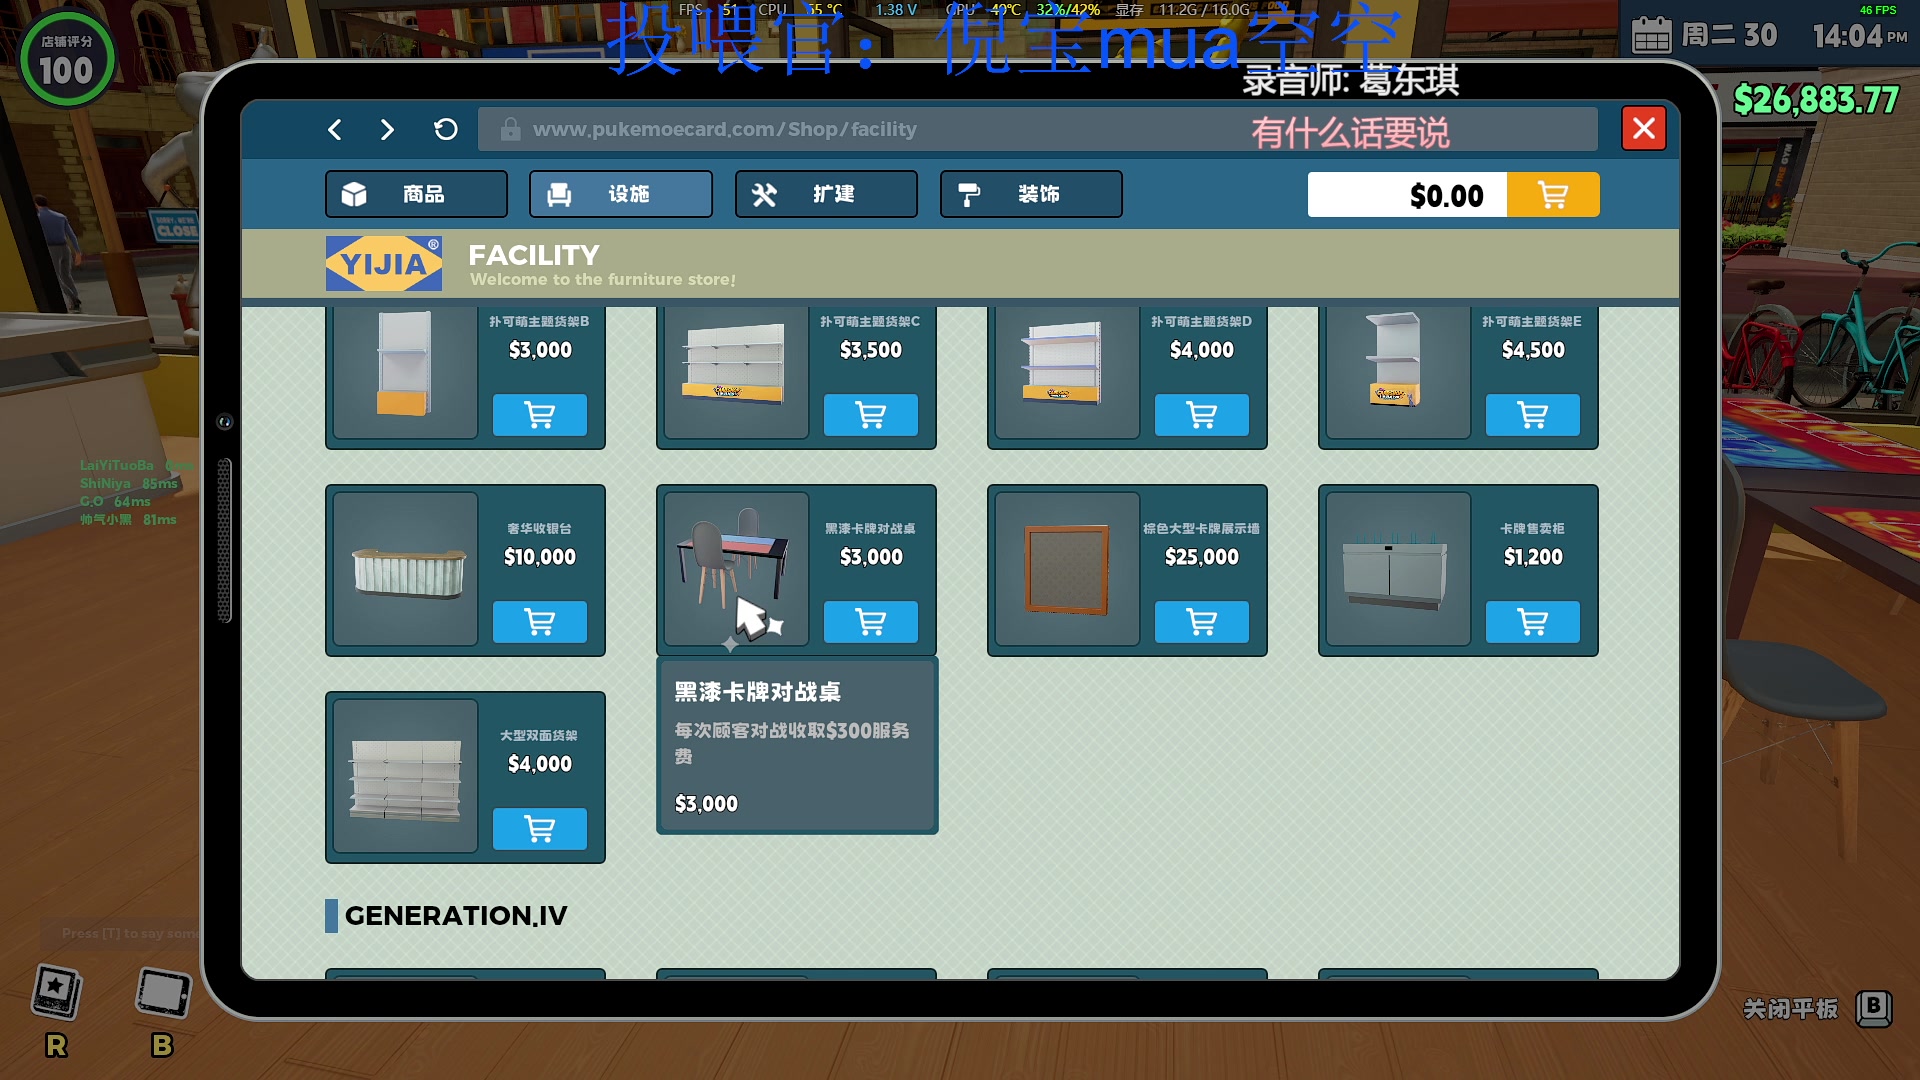Open the tablet B icon
Image resolution: width=1920 pixels, height=1080 pixels.
point(162,994)
